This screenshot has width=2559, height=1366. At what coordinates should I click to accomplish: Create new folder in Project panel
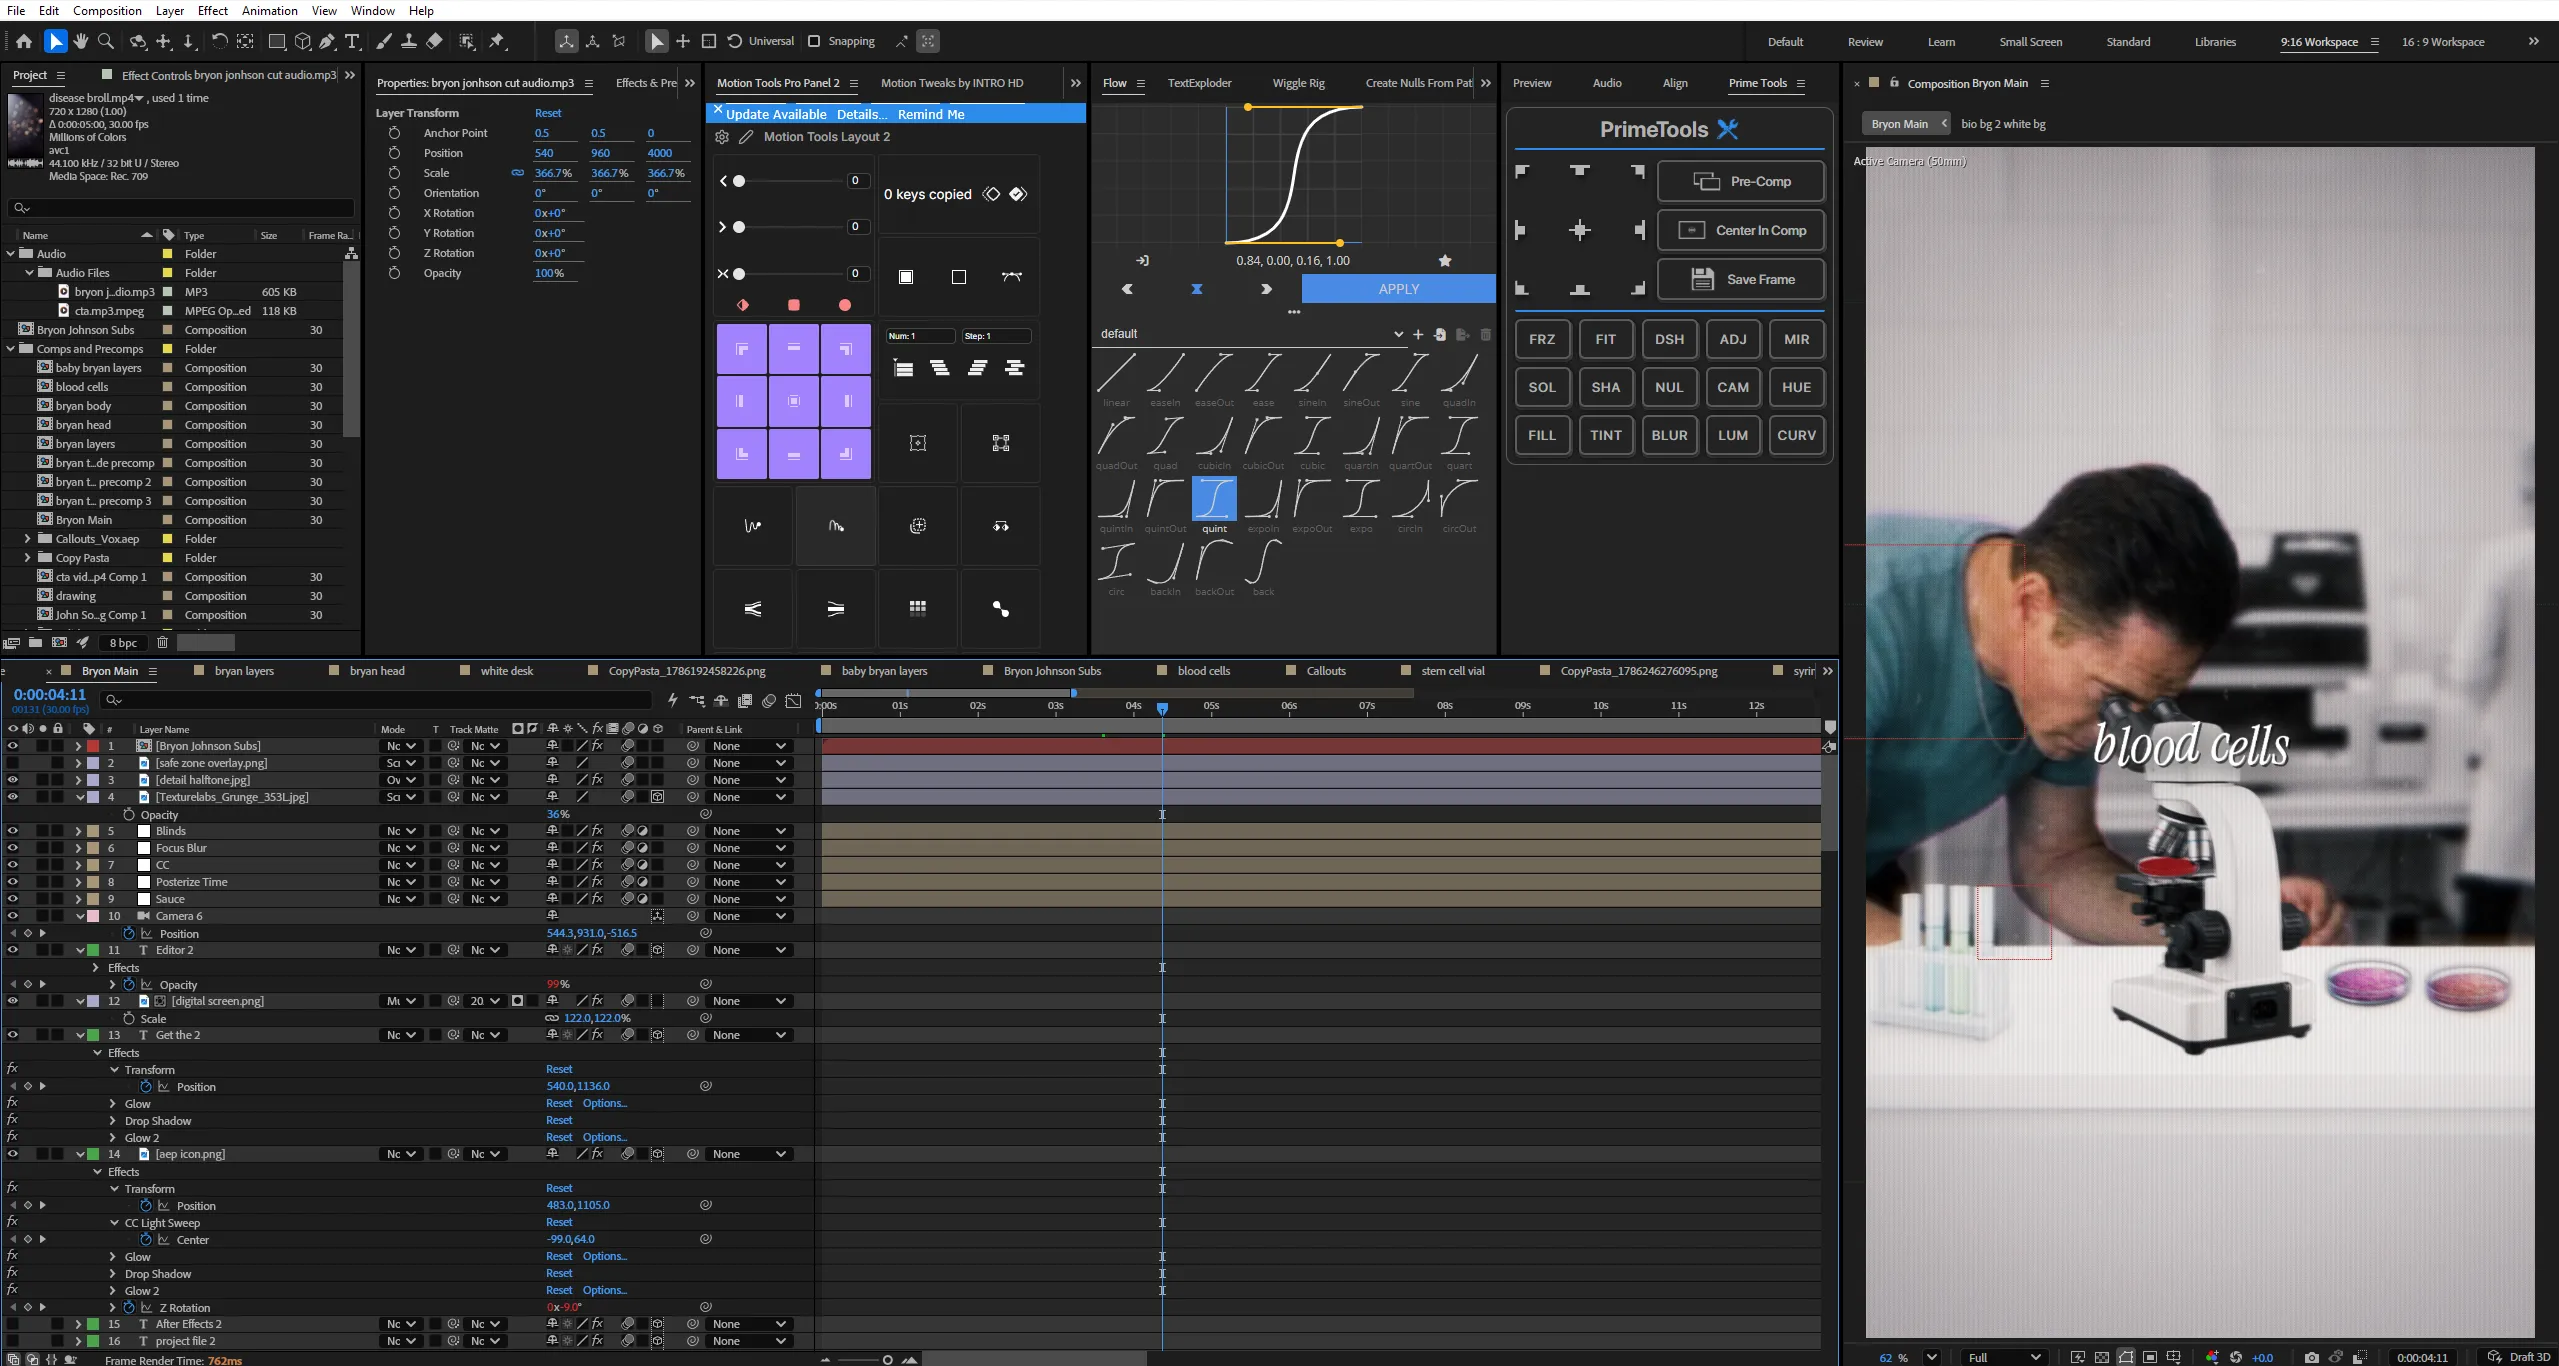click(35, 643)
